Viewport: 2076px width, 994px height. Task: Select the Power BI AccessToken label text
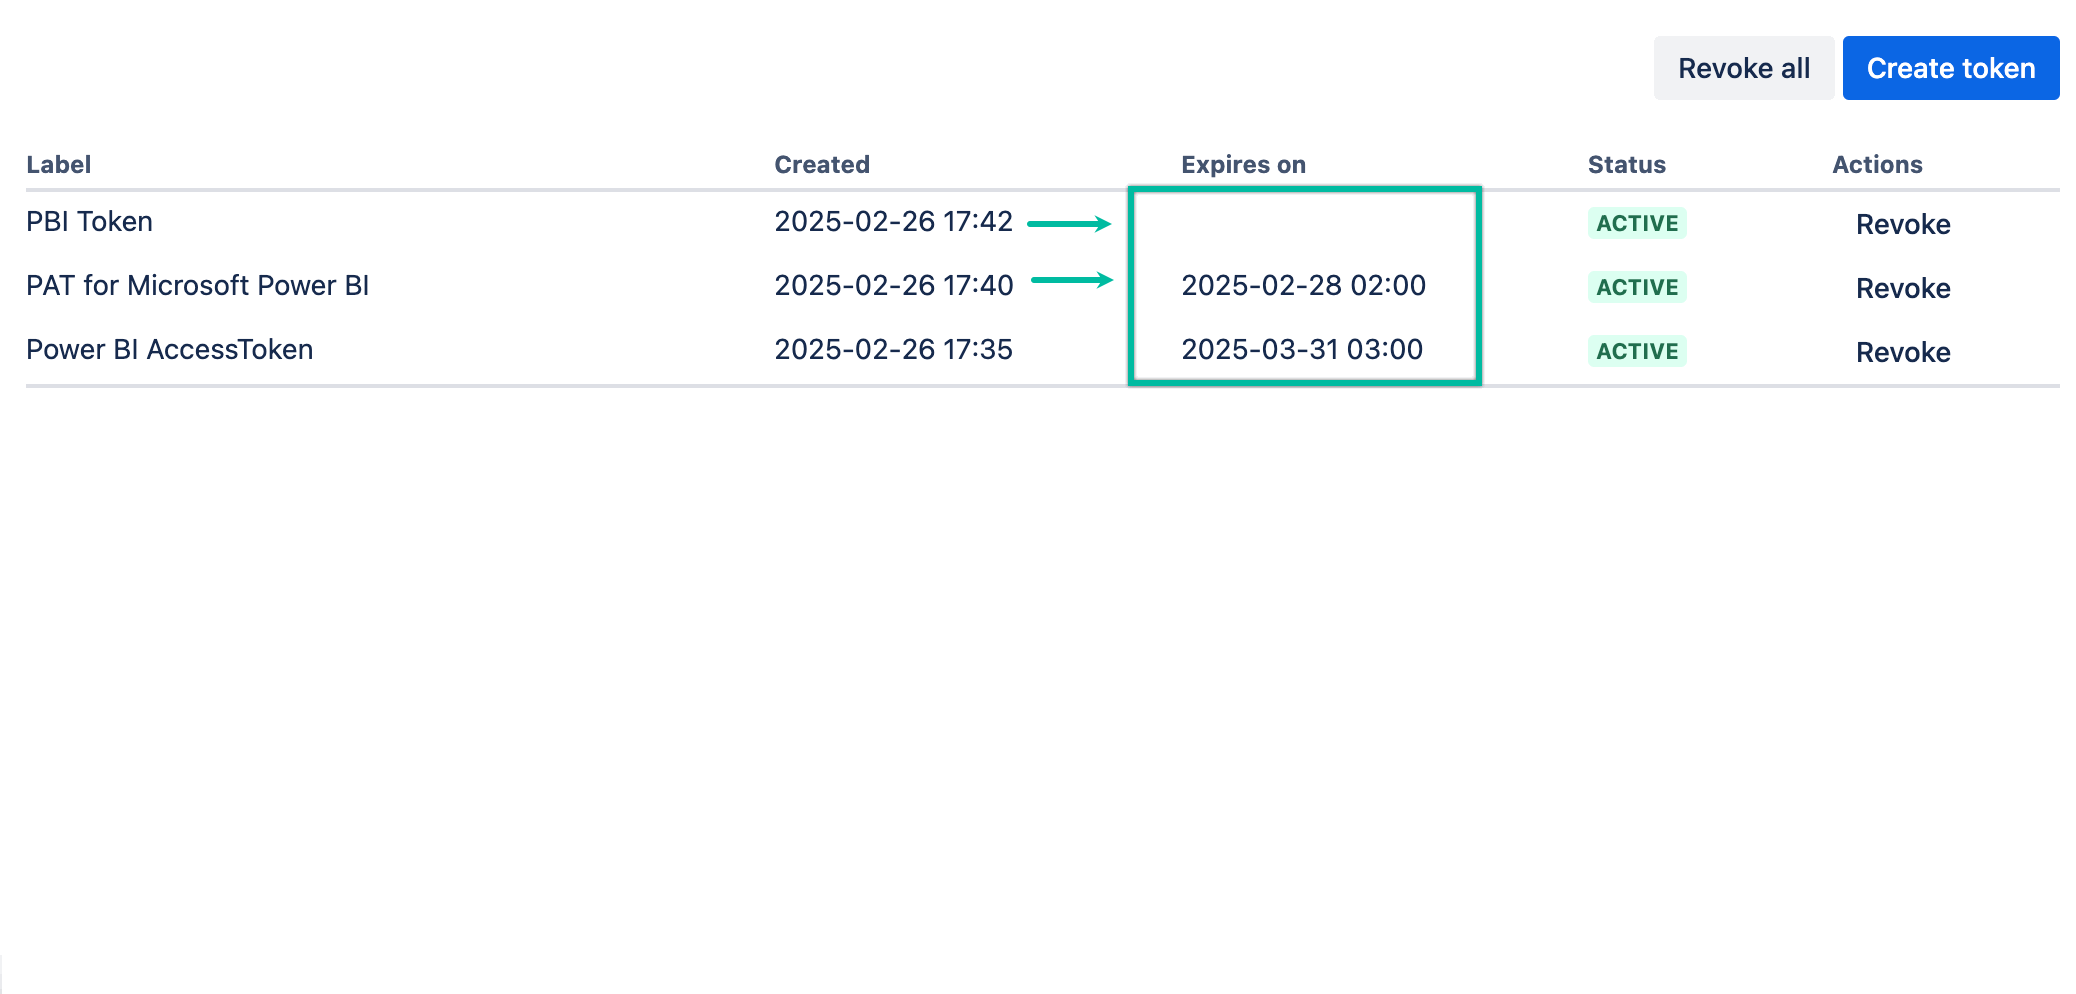169,350
